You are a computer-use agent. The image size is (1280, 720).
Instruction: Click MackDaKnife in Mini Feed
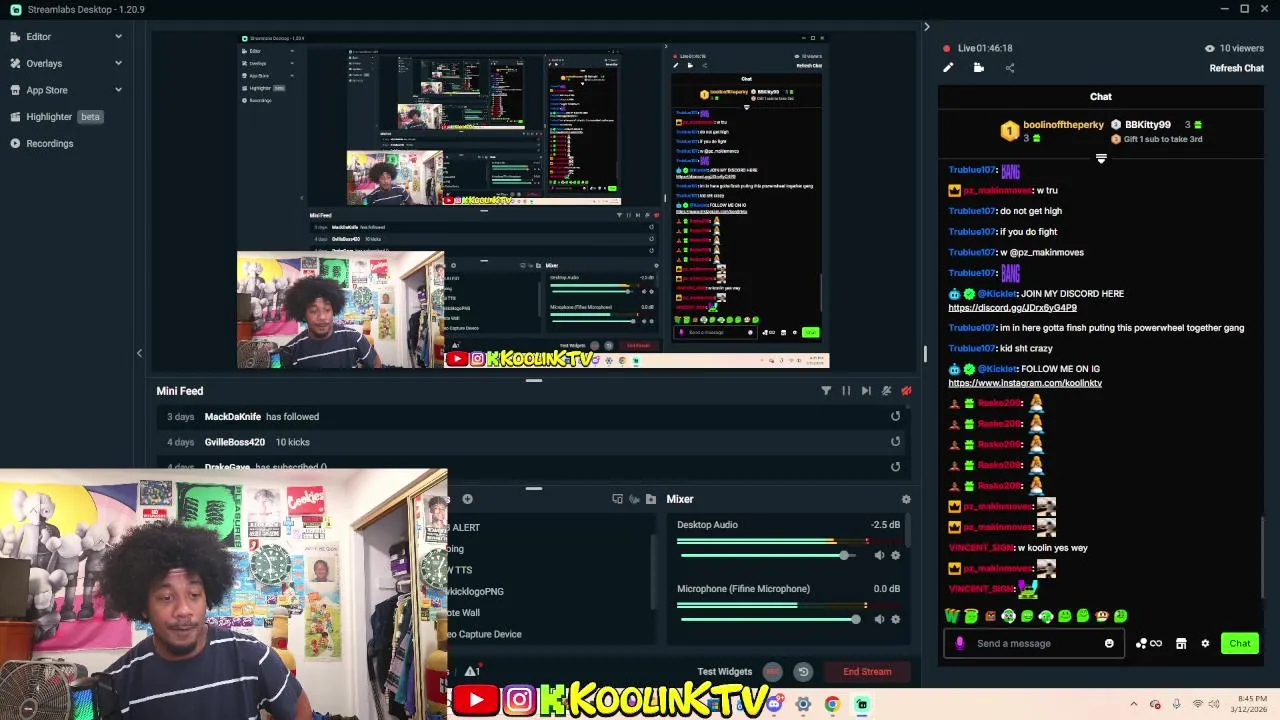(x=233, y=416)
